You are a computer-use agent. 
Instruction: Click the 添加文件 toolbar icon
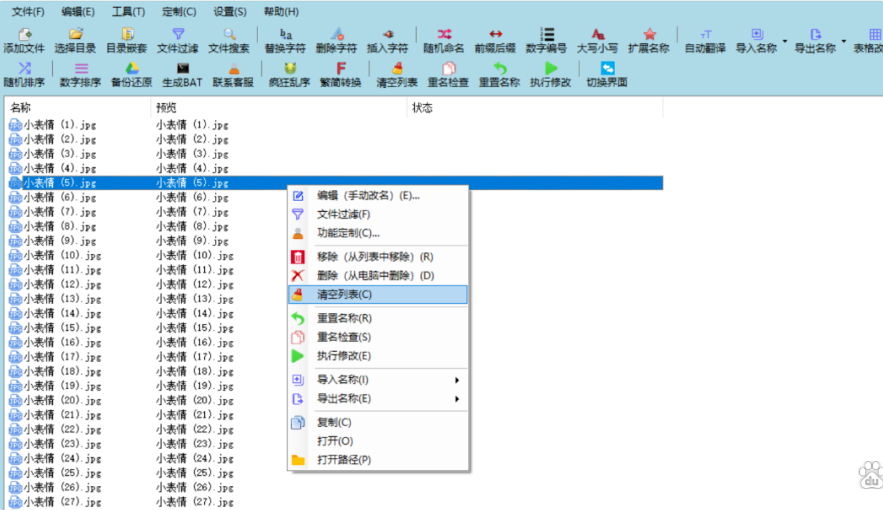click(x=24, y=35)
